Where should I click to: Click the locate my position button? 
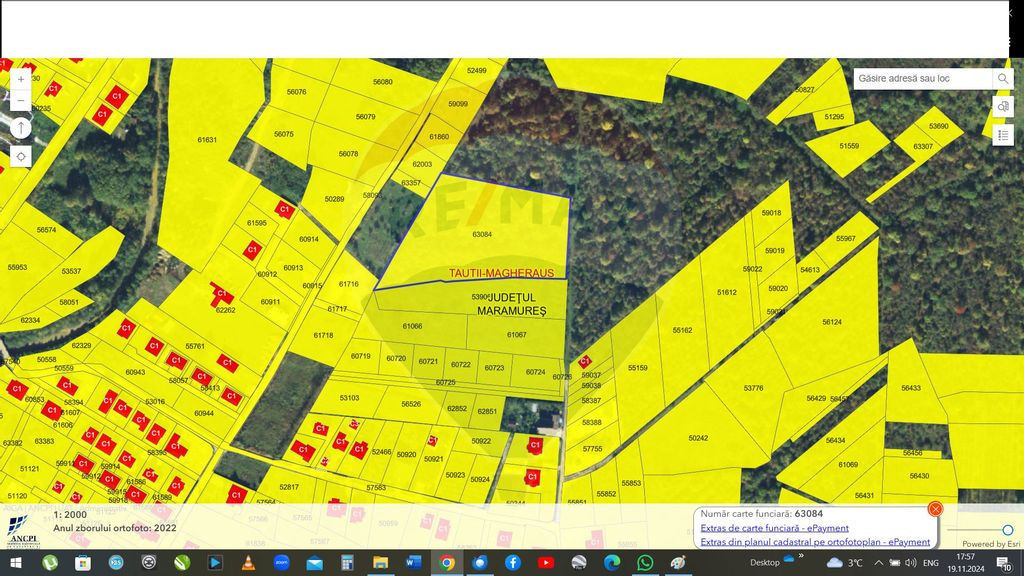[21, 156]
